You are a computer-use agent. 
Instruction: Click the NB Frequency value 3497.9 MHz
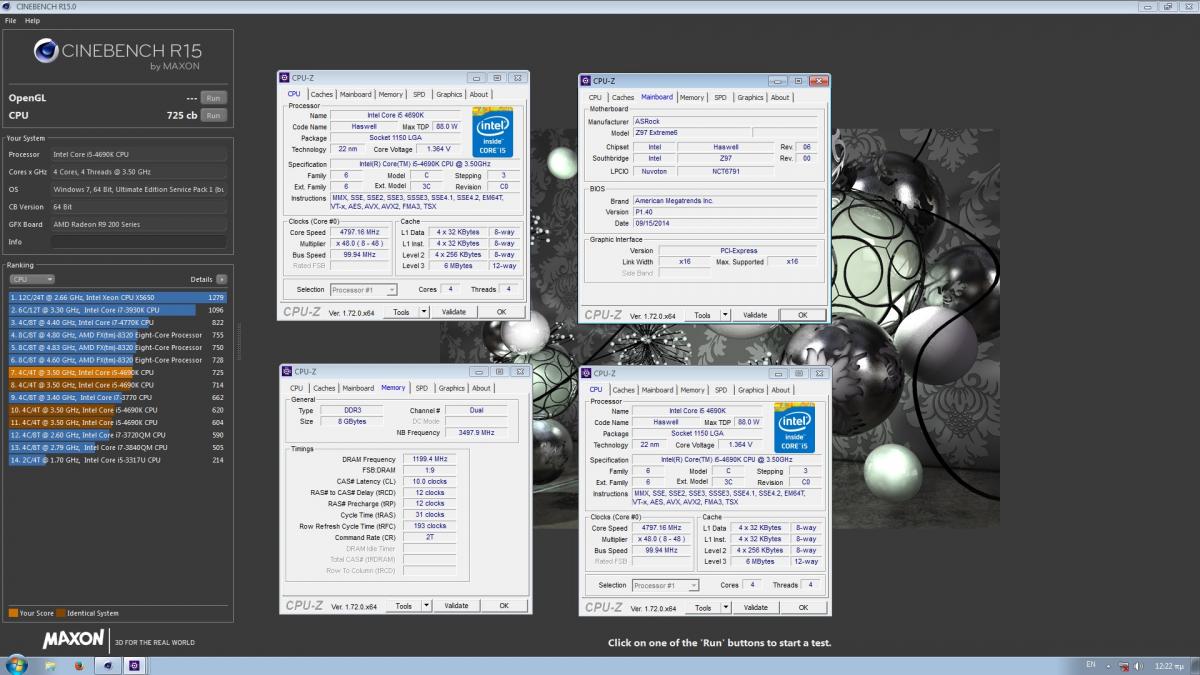point(474,433)
